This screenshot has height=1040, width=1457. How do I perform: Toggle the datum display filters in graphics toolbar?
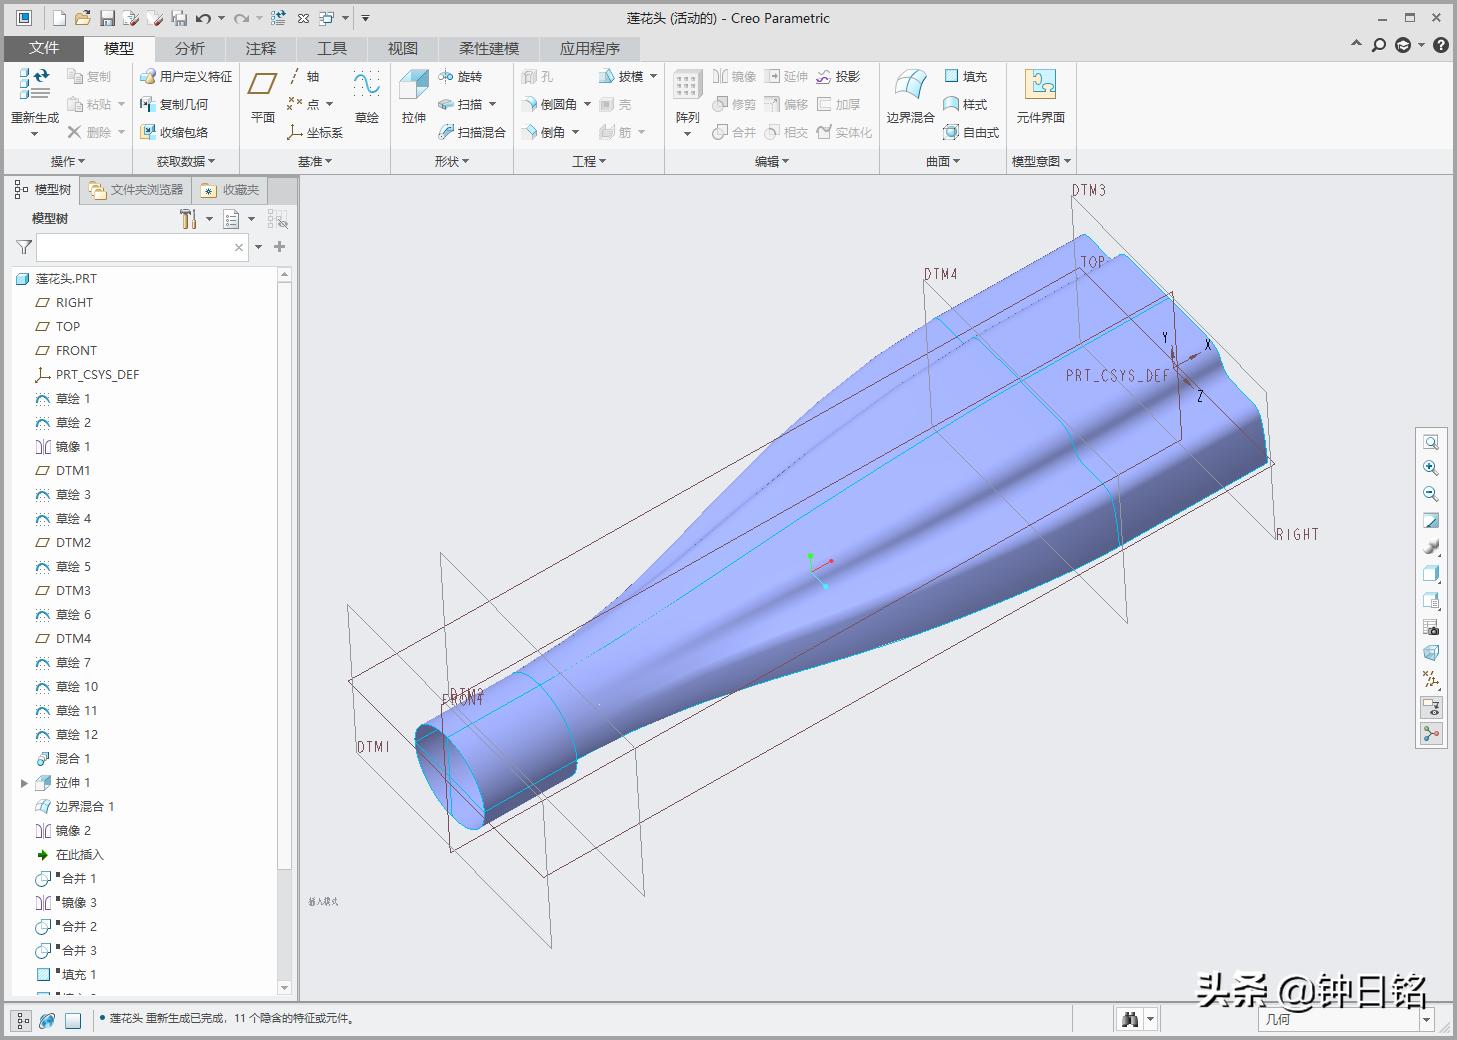(x=1431, y=680)
